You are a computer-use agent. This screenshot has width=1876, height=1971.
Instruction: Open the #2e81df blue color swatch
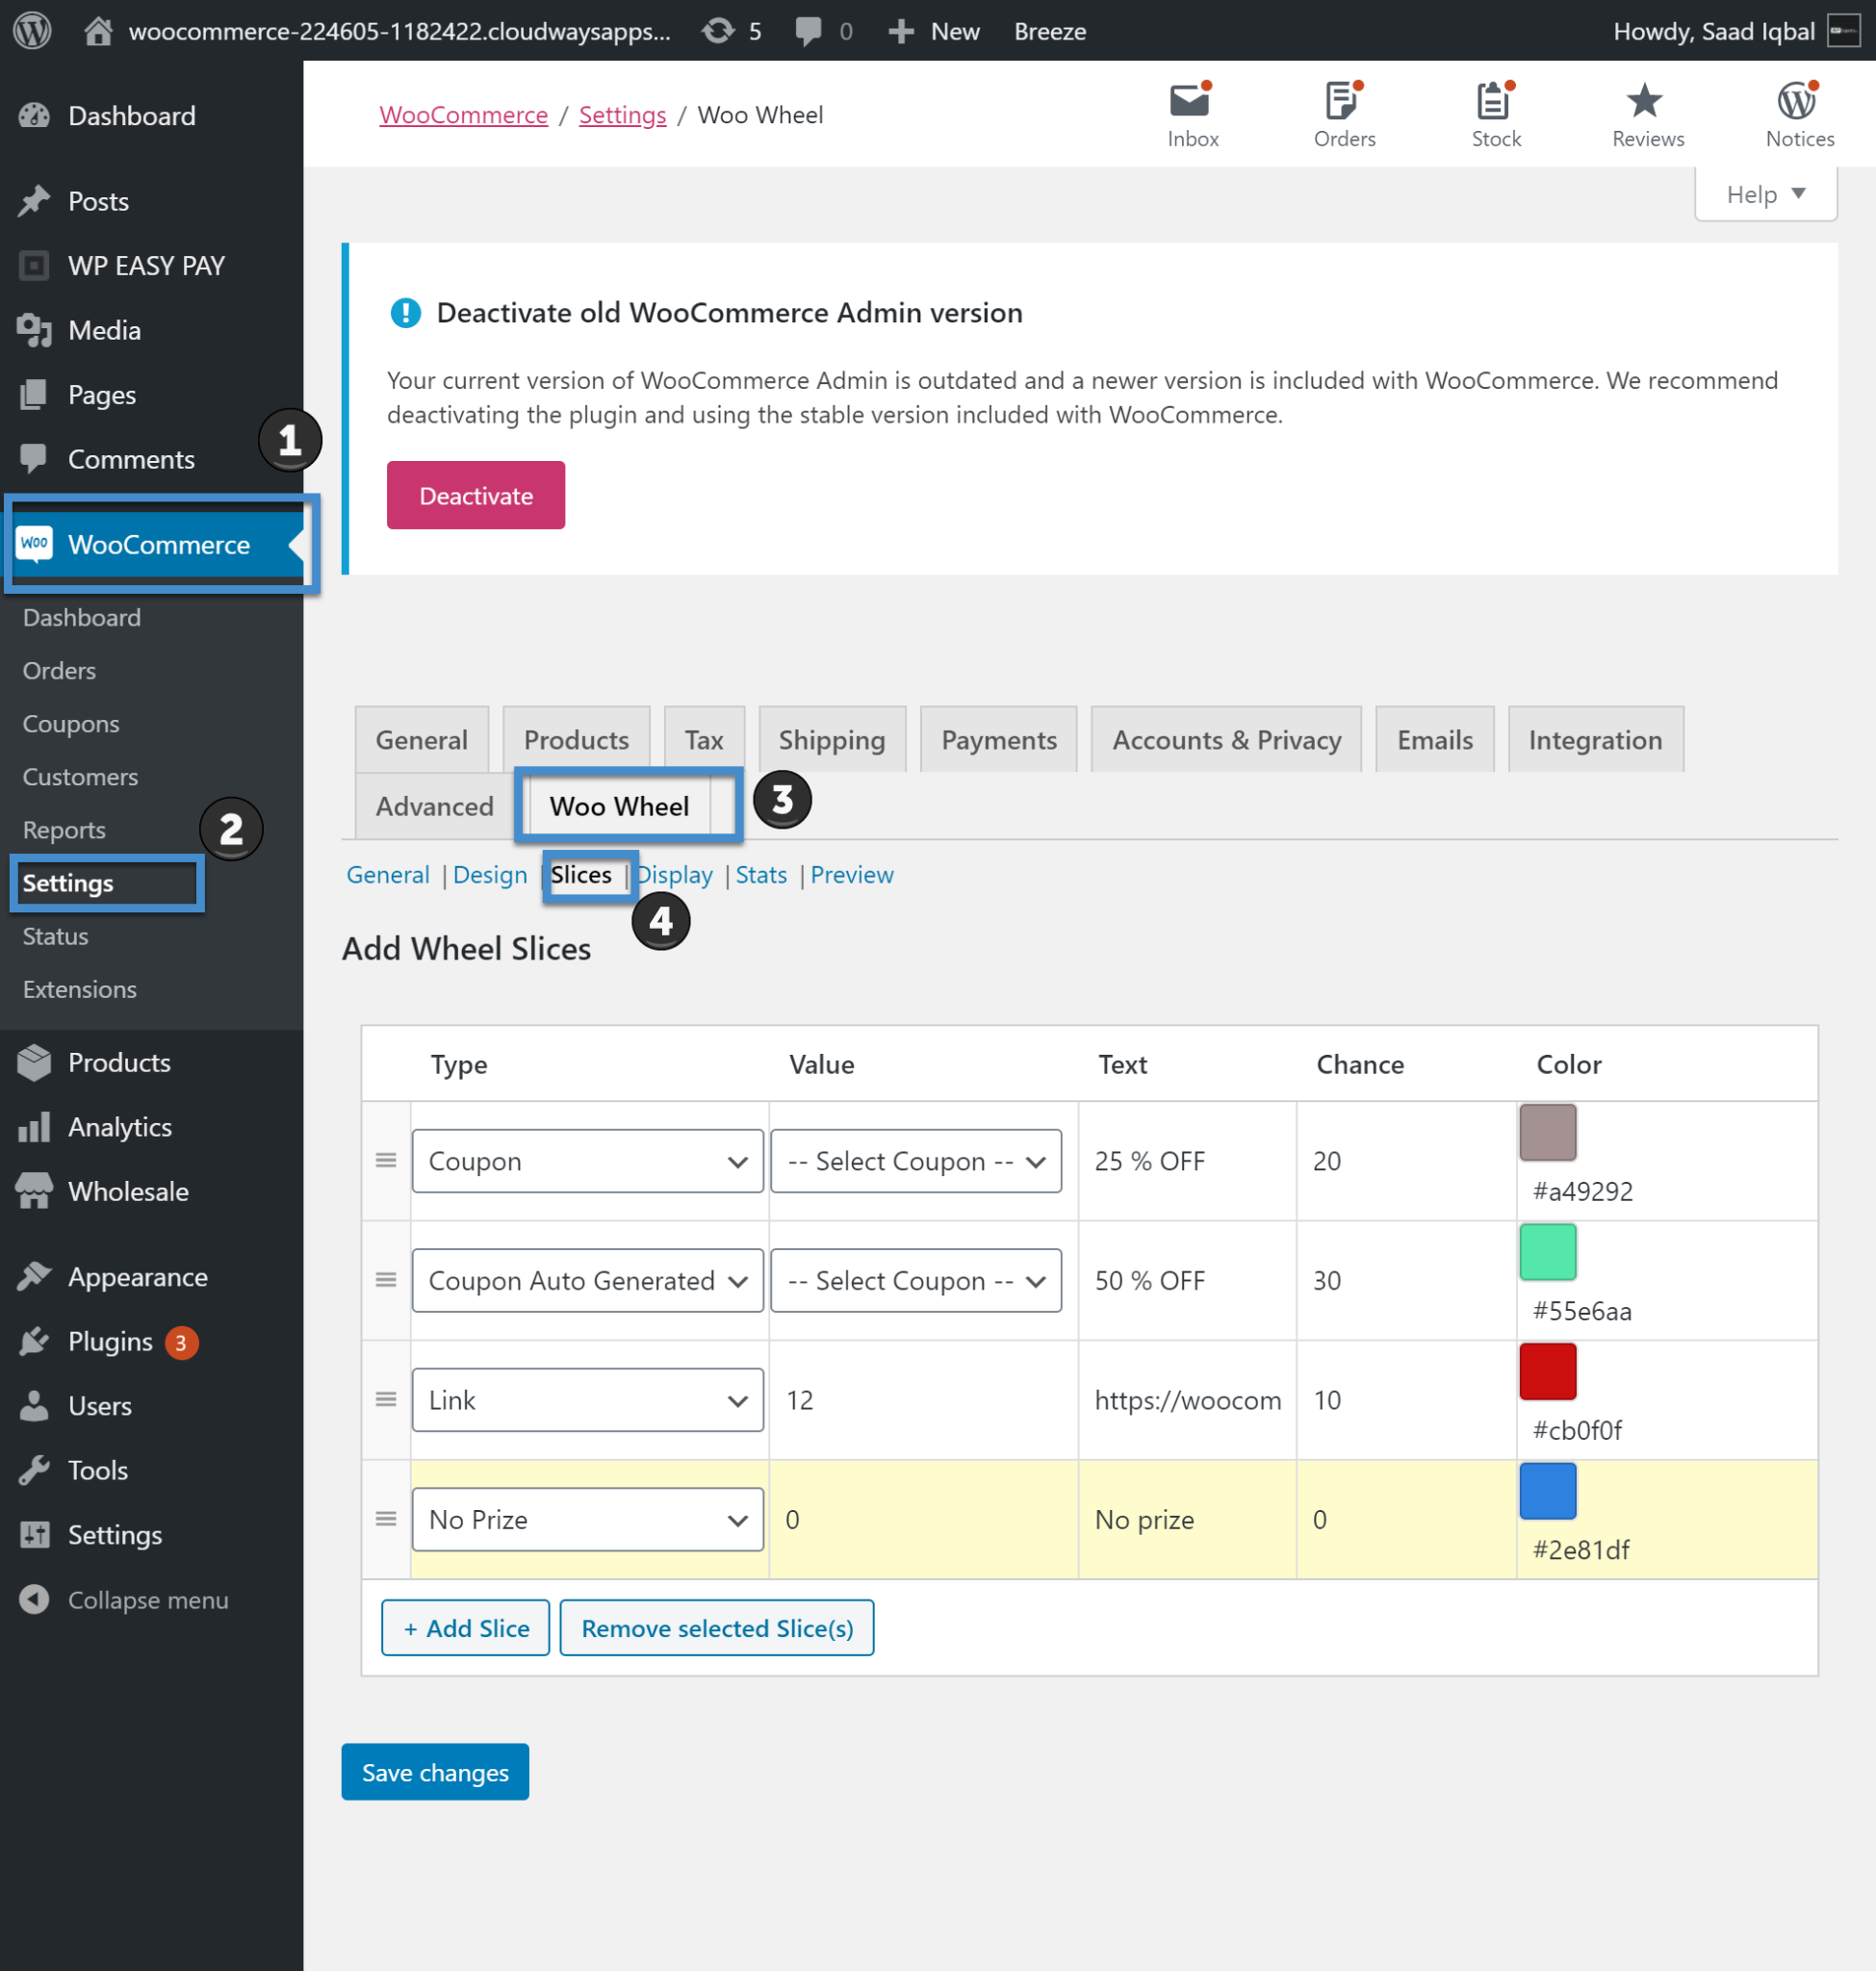pyautogui.click(x=1548, y=1490)
